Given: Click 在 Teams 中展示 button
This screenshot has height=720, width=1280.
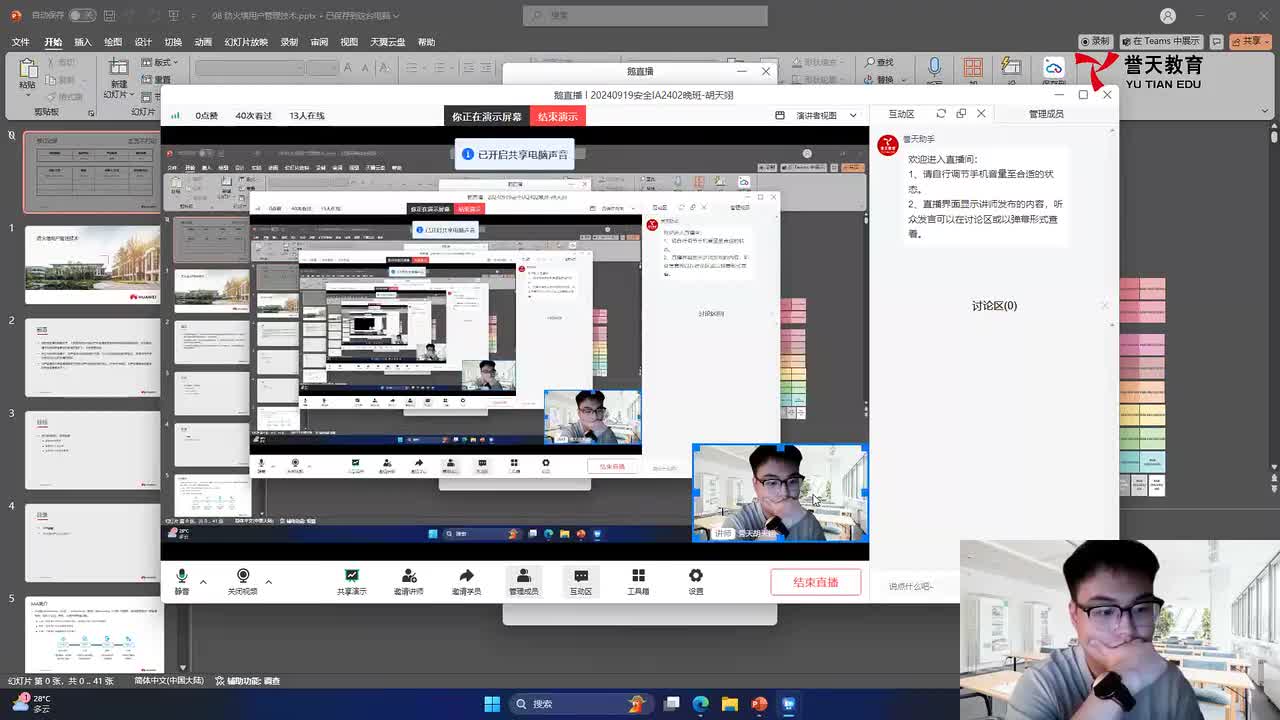Looking at the screenshot, I should point(1161,41).
